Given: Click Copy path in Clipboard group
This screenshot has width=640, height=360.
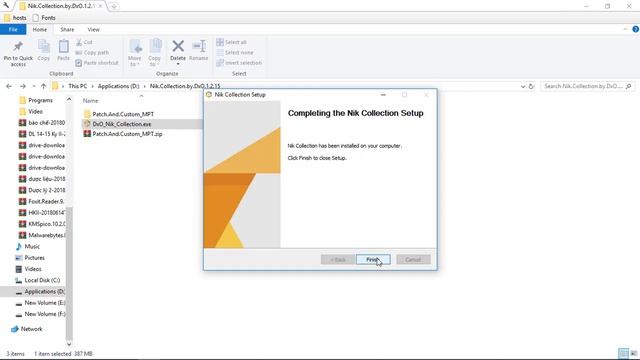Looking at the screenshot, I should [92, 53].
